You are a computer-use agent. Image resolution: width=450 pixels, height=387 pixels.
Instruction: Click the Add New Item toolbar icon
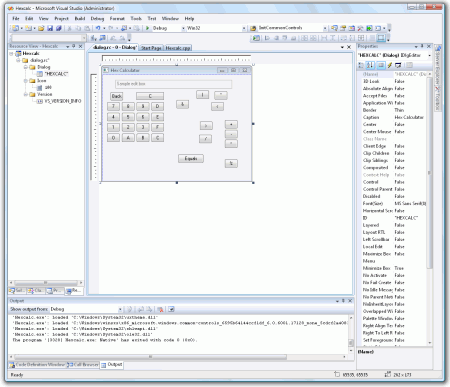click(28, 28)
